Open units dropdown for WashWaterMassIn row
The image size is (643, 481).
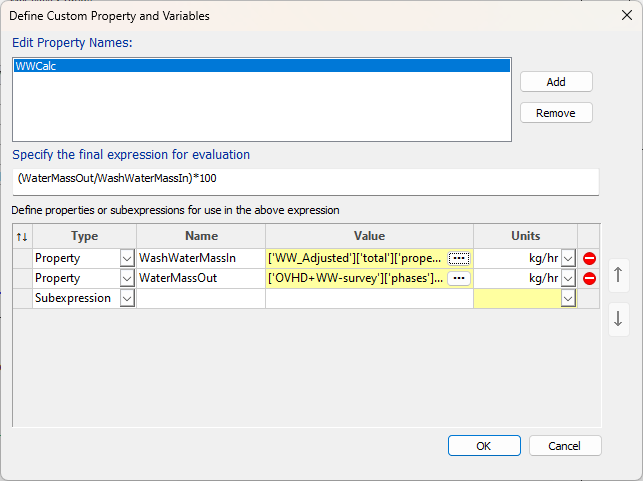(x=568, y=259)
